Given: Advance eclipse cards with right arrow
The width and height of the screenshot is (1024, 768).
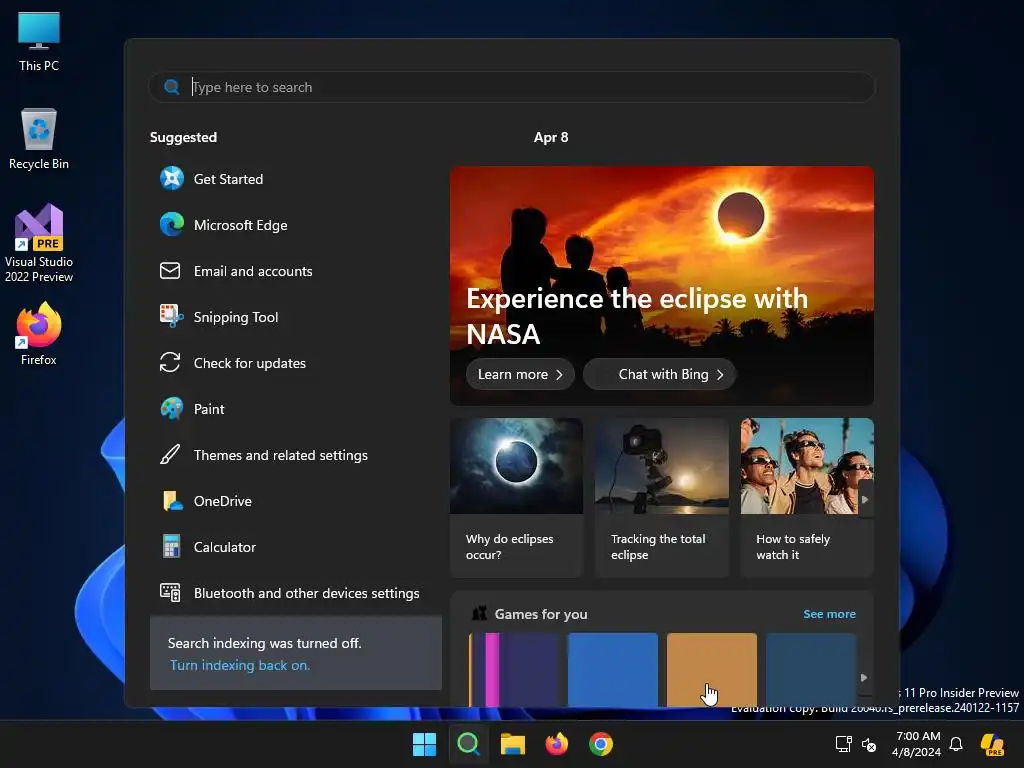Looking at the screenshot, I should [x=865, y=500].
